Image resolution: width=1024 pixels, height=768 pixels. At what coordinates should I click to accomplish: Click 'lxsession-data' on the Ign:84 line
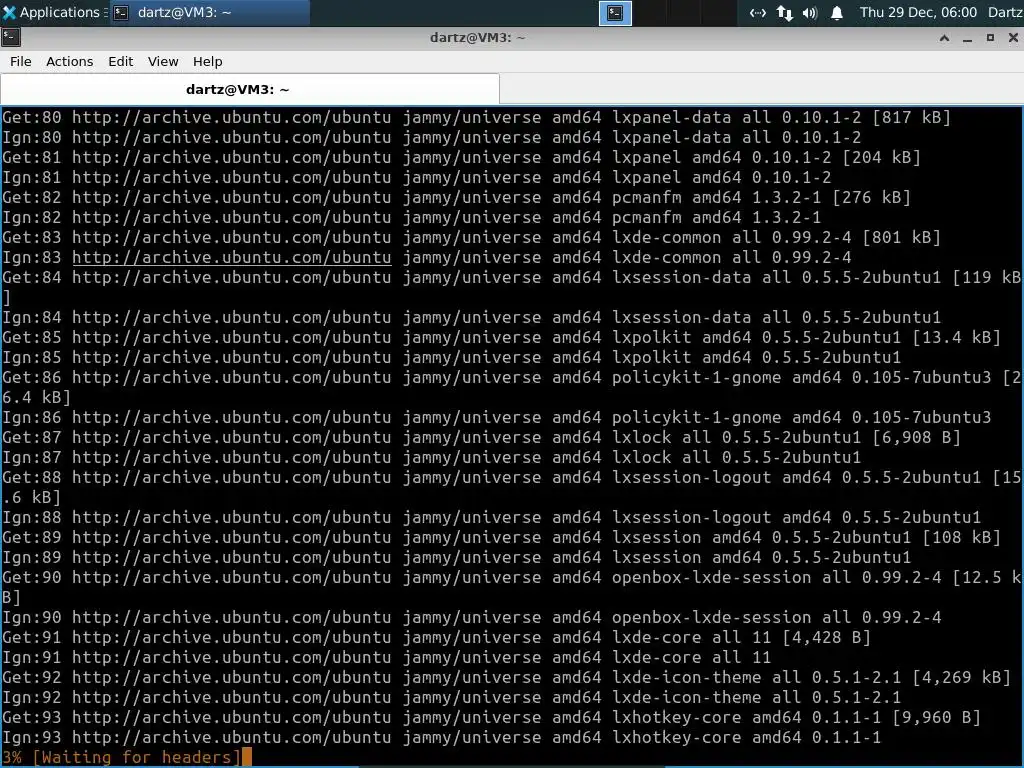click(x=681, y=317)
